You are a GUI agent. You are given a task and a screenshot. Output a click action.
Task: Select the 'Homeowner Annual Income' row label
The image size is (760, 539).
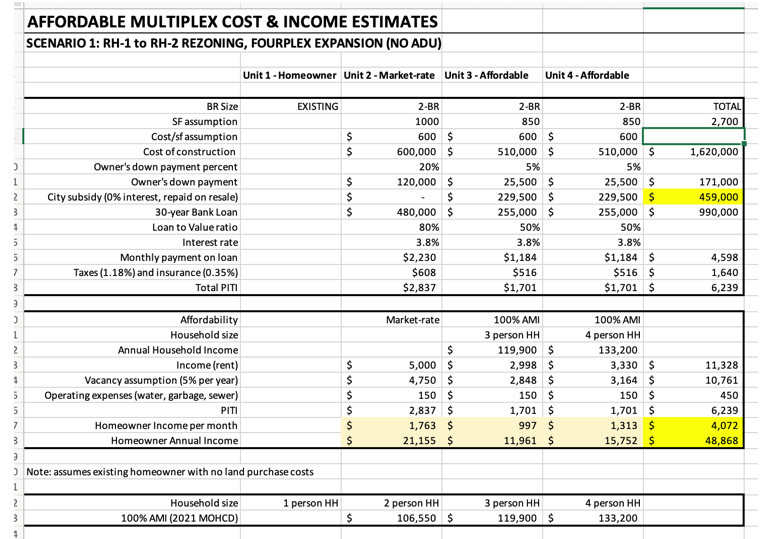coord(174,440)
